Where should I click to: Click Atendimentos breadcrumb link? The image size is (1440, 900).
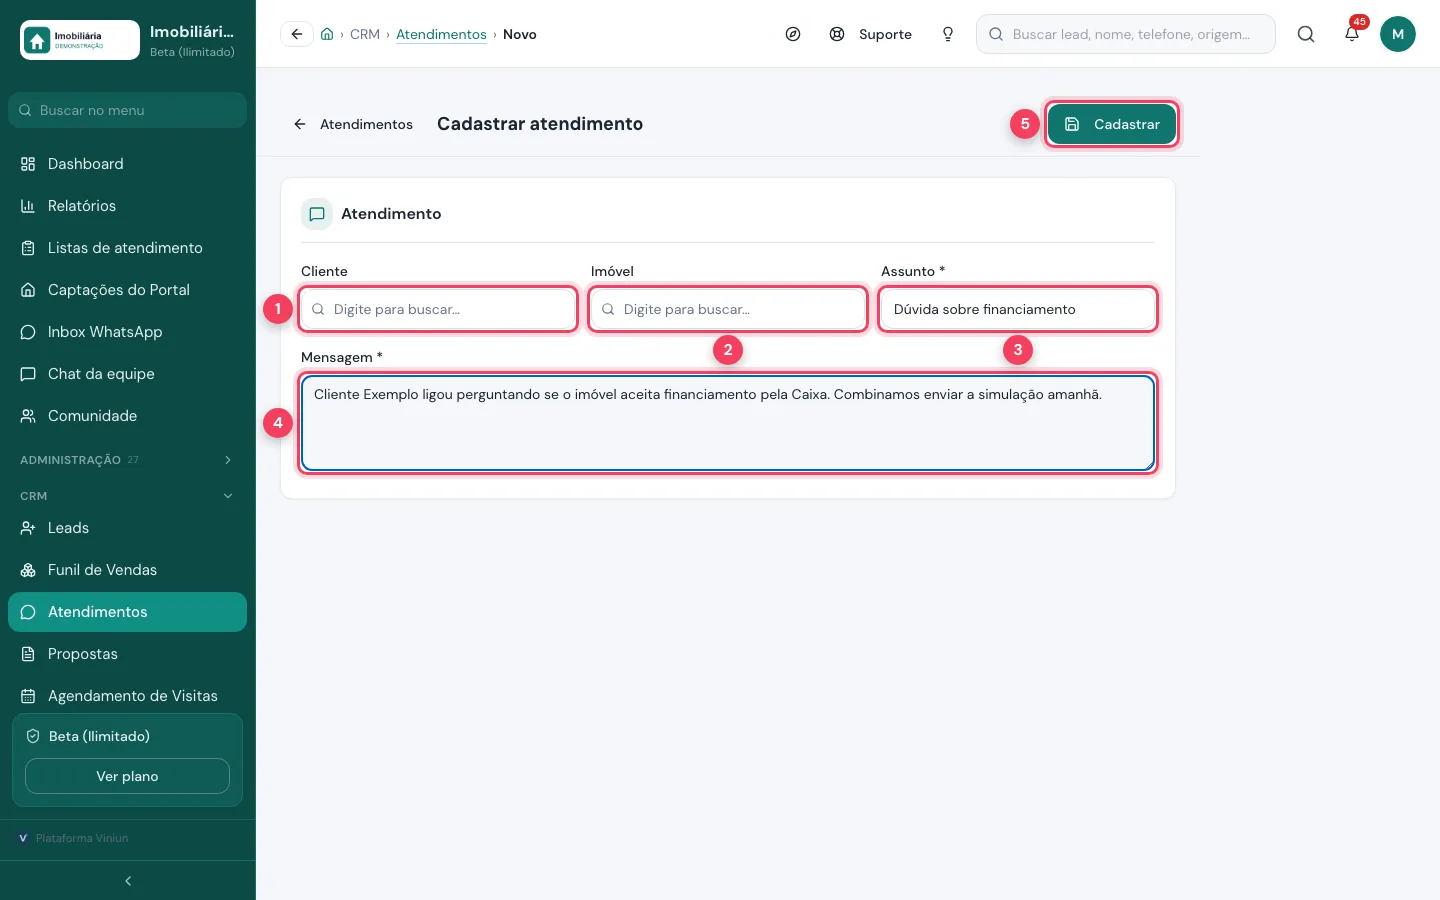[x=441, y=34]
